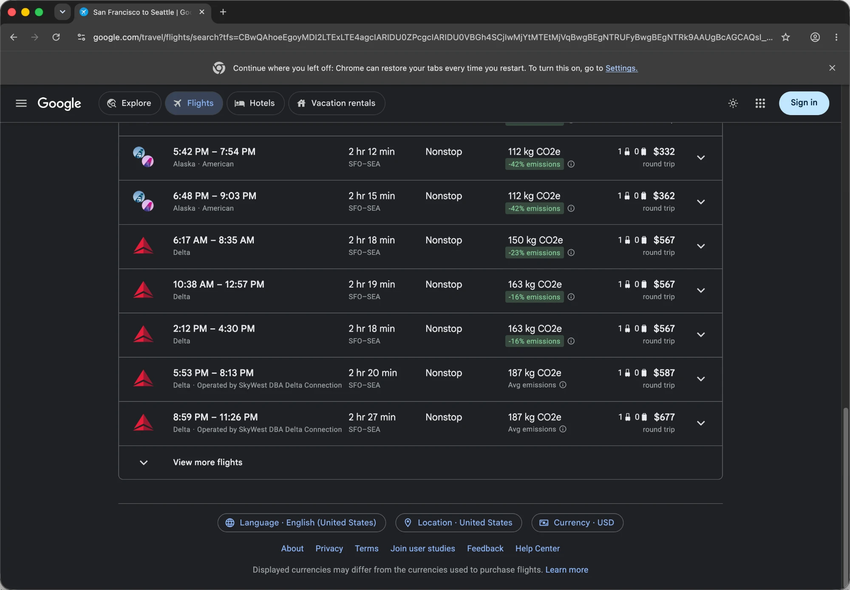This screenshot has height=590, width=850.
Task: Show Avg emissions info for $587 flight
Action: tap(563, 385)
